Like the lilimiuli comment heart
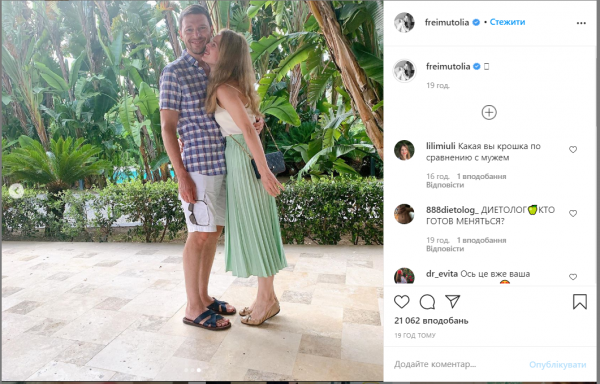This screenshot has height=384, width=600. point(572,149)
